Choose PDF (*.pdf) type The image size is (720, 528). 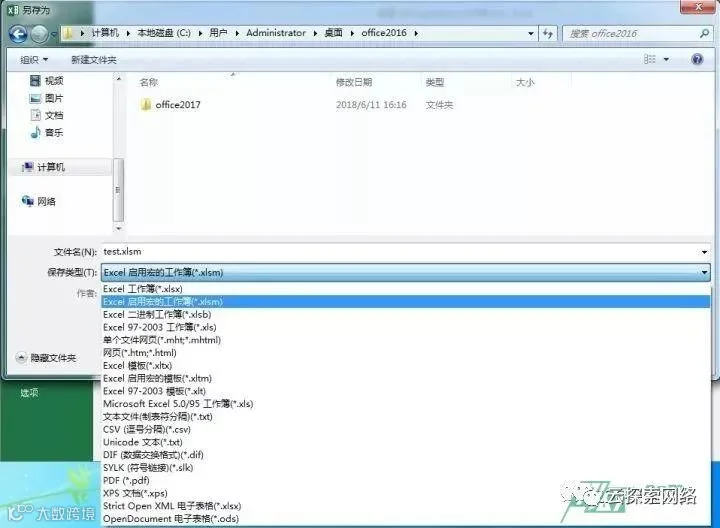[x=405, y=481]
